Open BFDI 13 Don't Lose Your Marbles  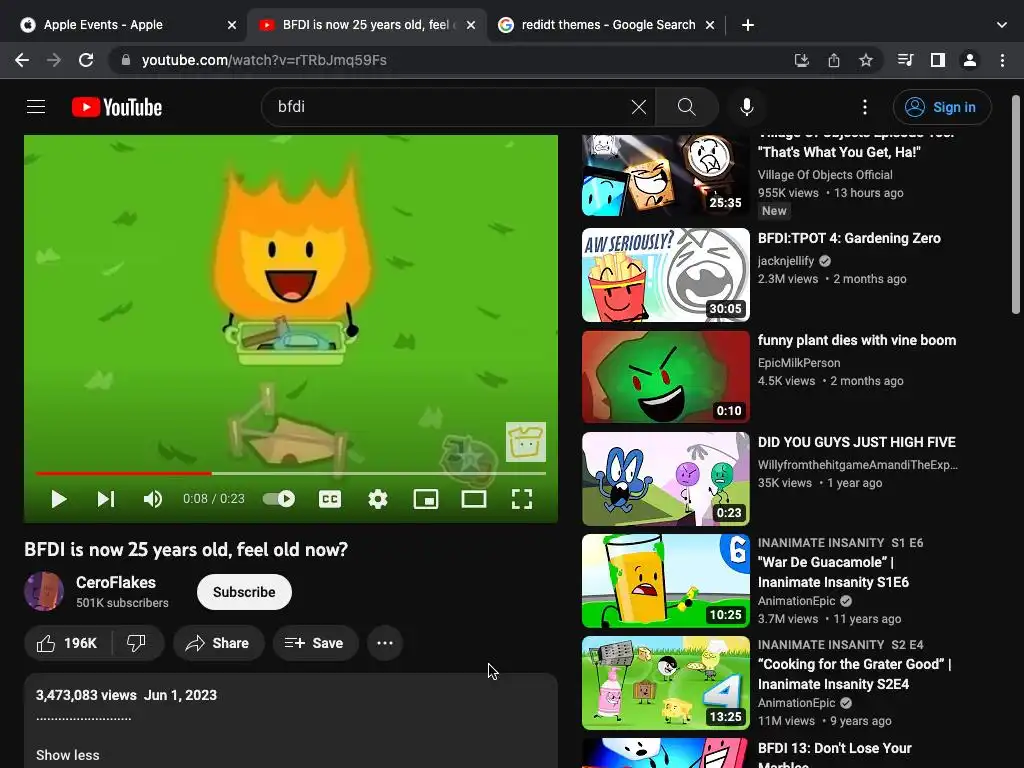click(834, 754)
